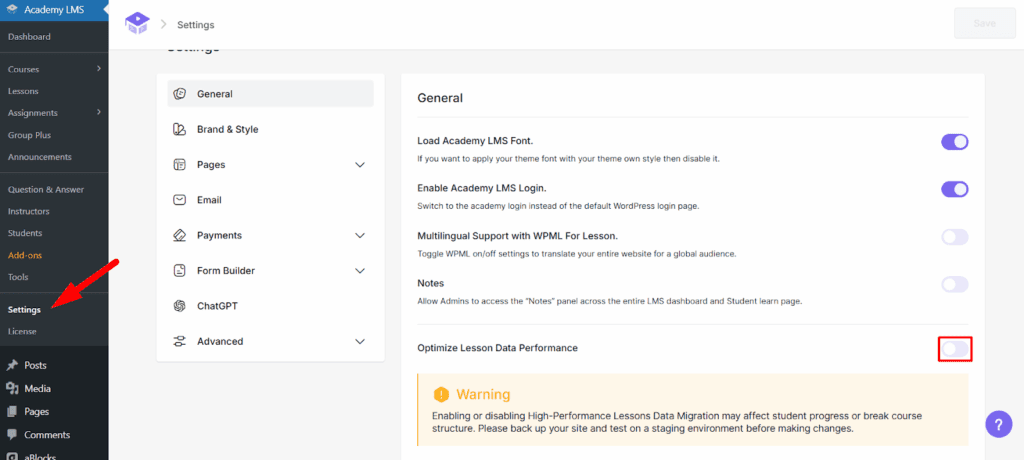Expand the Advanced settings chevron
Image resolution: width=1024 pixels, height=460 pixels.
pos(360,341)
